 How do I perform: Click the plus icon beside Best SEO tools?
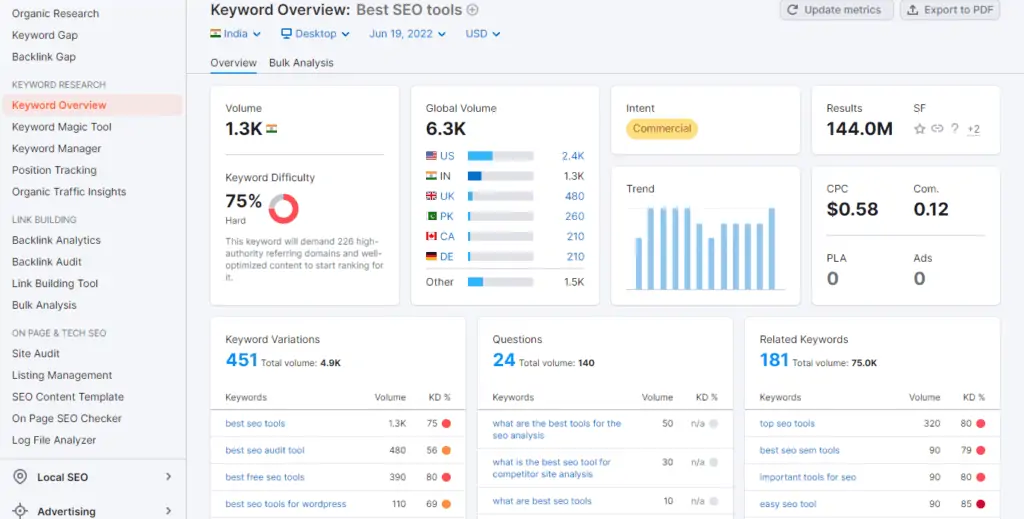pos(473,10)
